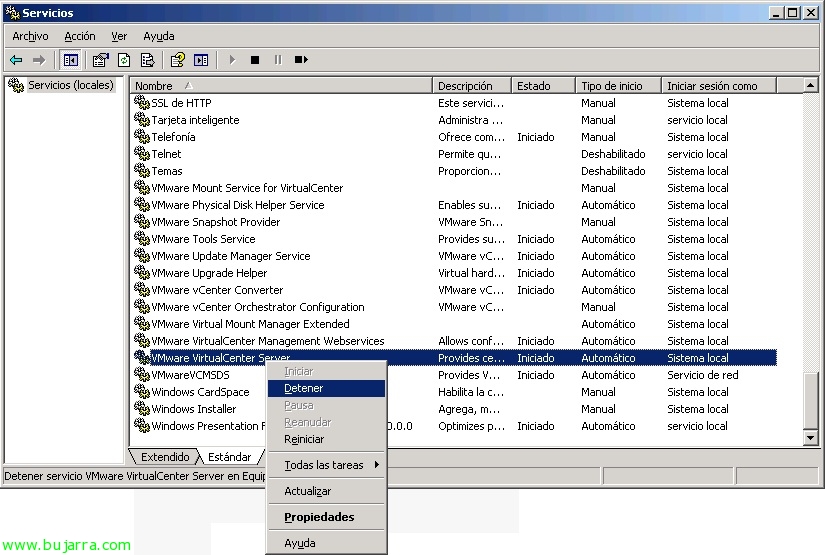This screenshot has height=555, width=825.
Task: Click the action pane toggle icon
Action: (201, 60)
